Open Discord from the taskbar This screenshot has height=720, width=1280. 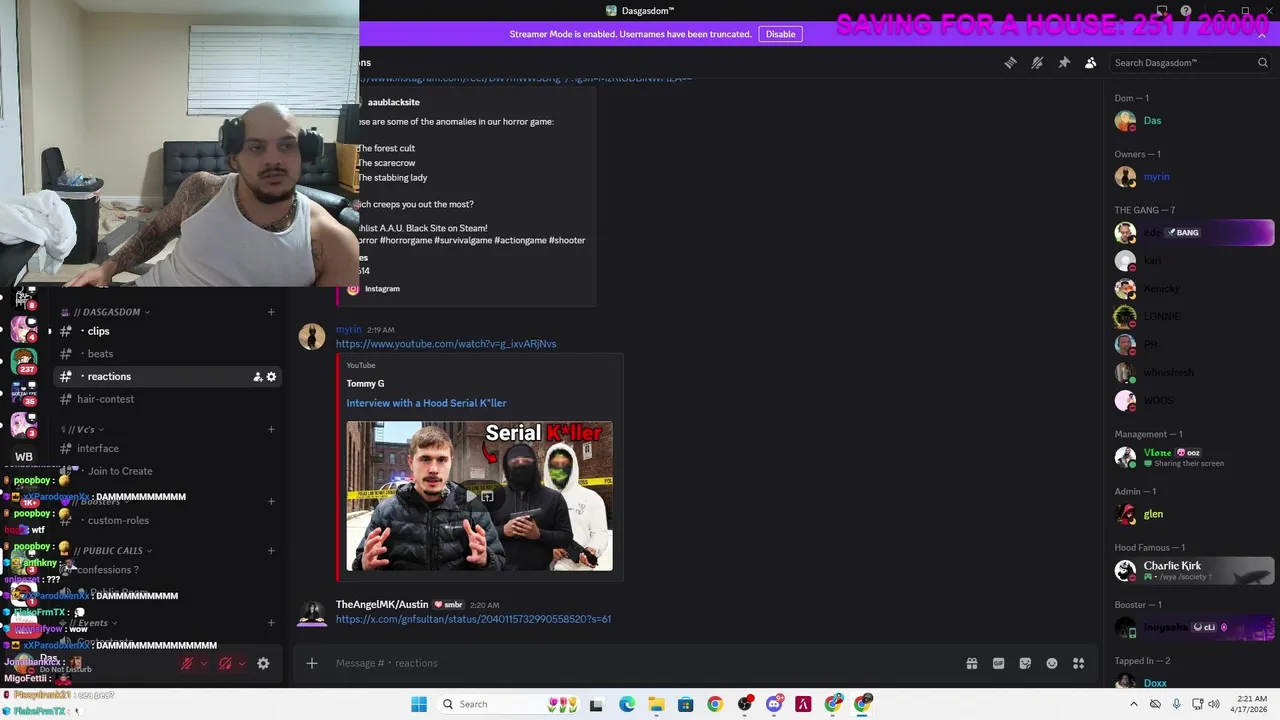click(x=773, y=704)
